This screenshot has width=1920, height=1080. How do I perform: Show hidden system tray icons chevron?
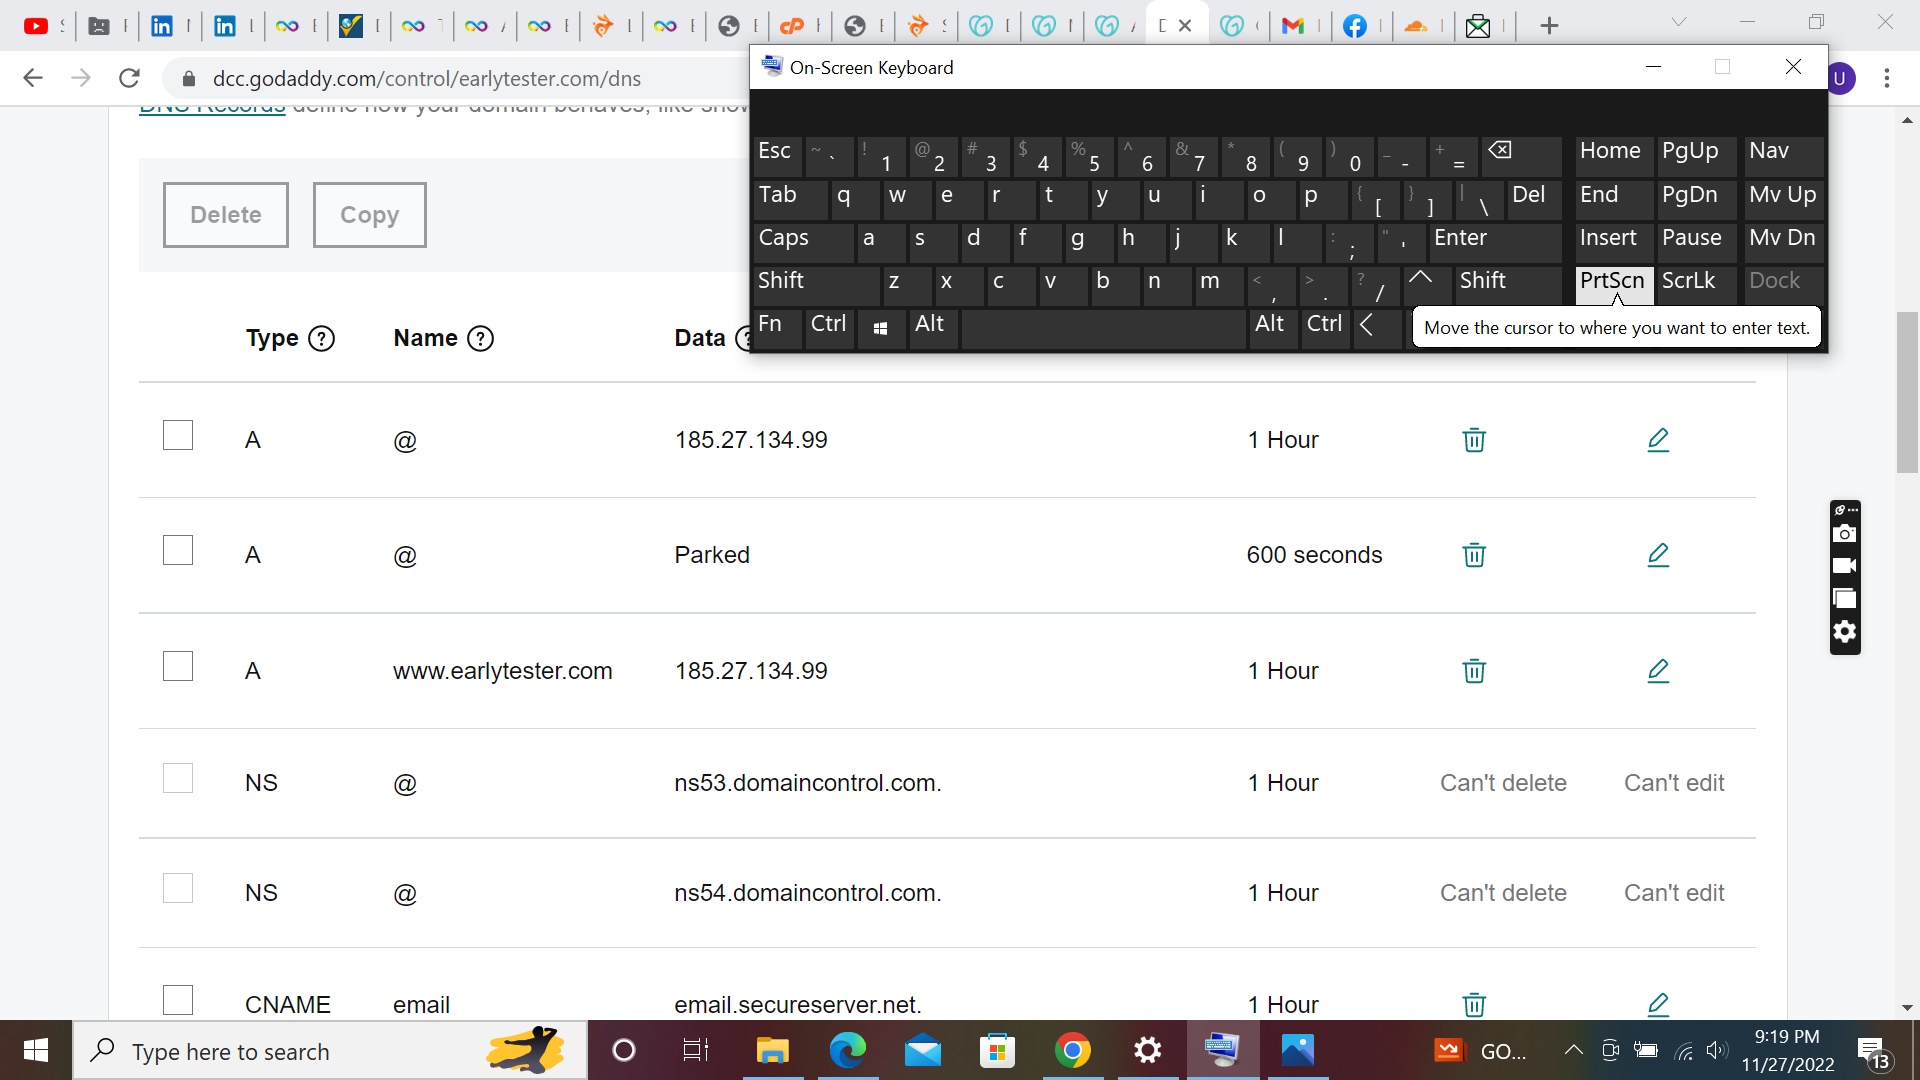pos(1573,1050)
